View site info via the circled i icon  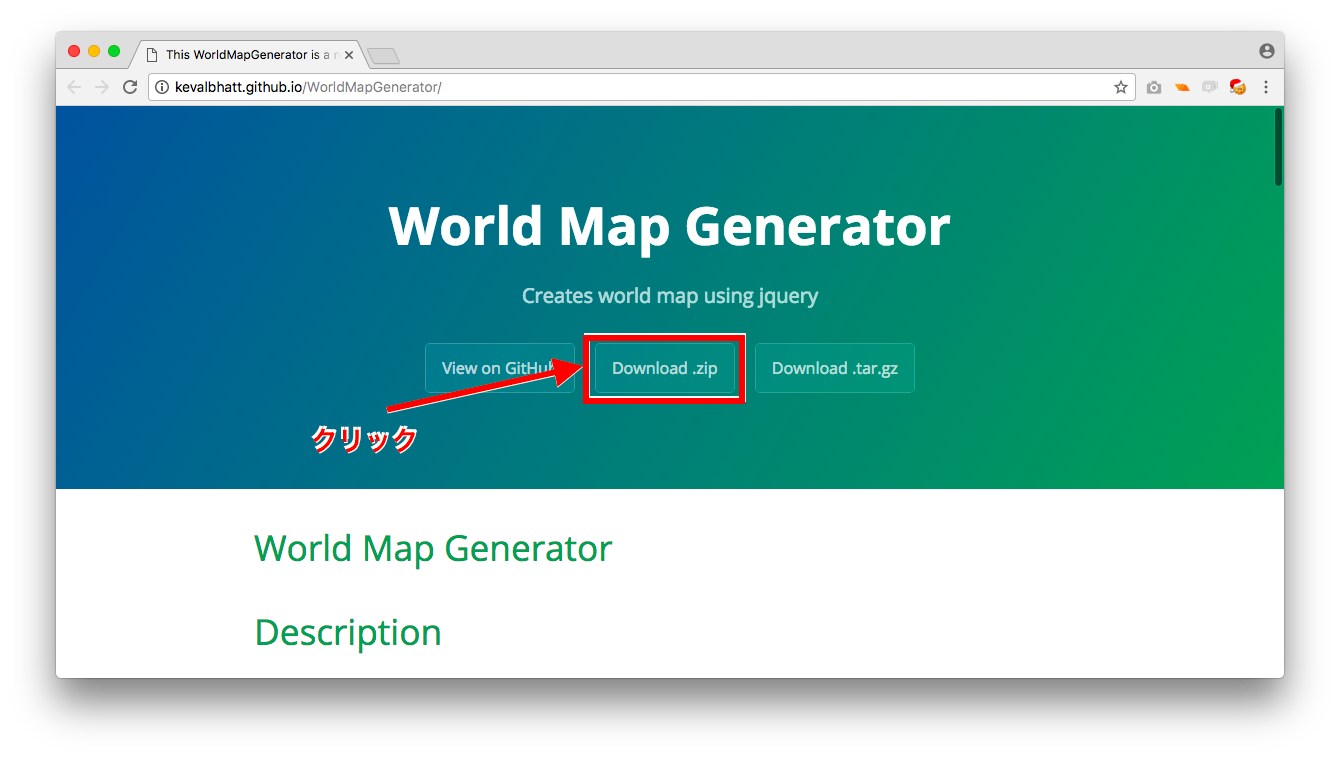coord(162,87)
